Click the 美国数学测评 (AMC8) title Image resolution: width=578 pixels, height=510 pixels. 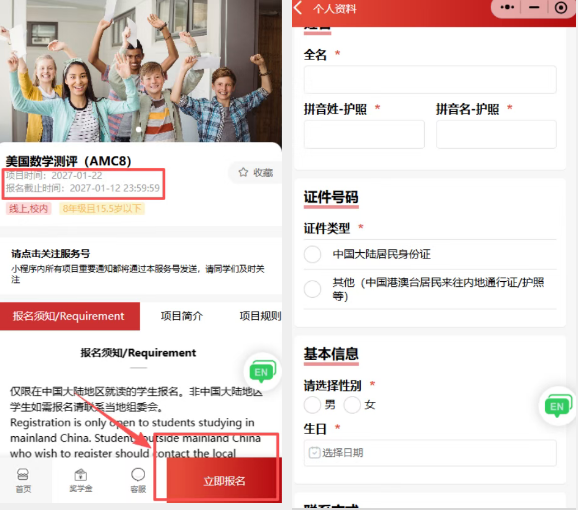69,161
